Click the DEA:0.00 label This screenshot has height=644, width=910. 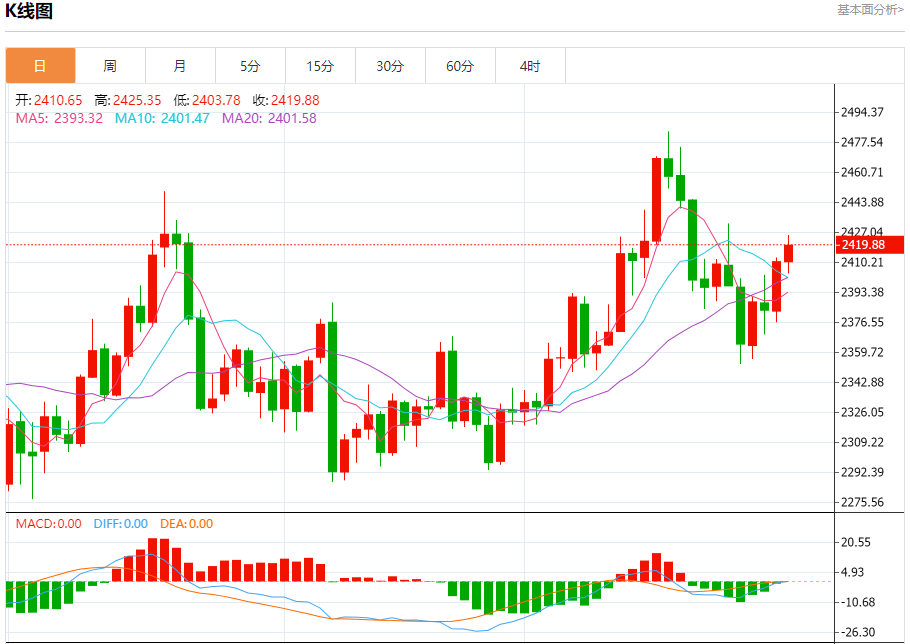click(x=186, y=524)
